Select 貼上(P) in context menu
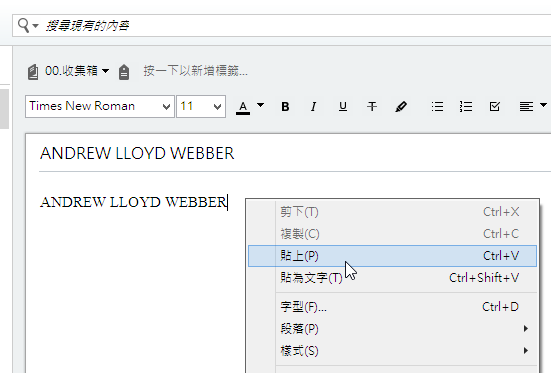Image resolution: width=551 pixels, height=373 pixels. click(x=392, y=256)
